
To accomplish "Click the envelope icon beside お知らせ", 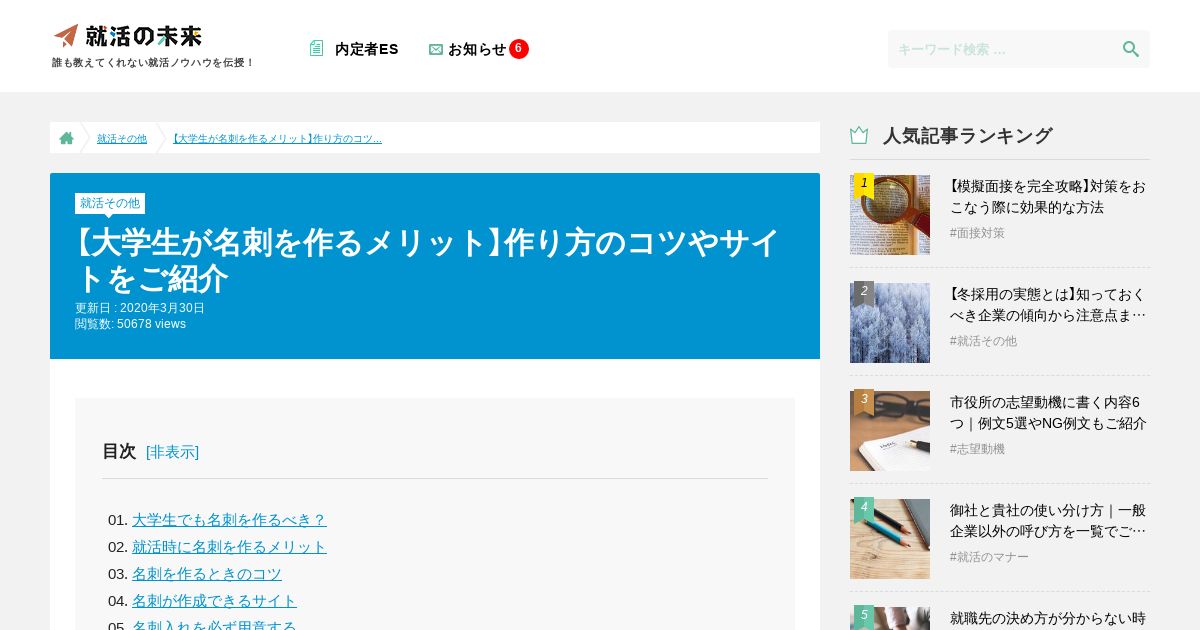I will 436,49.
